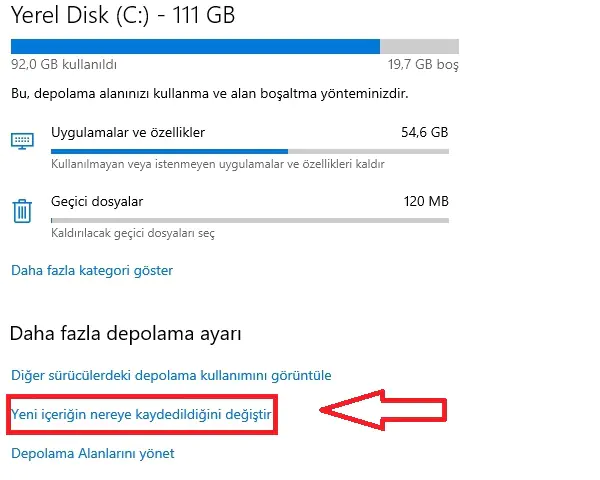Click the Kullanılmayan veya istenmeyen uygulamalar description
Screen dimensions: 600x480
tap(218, 163)
